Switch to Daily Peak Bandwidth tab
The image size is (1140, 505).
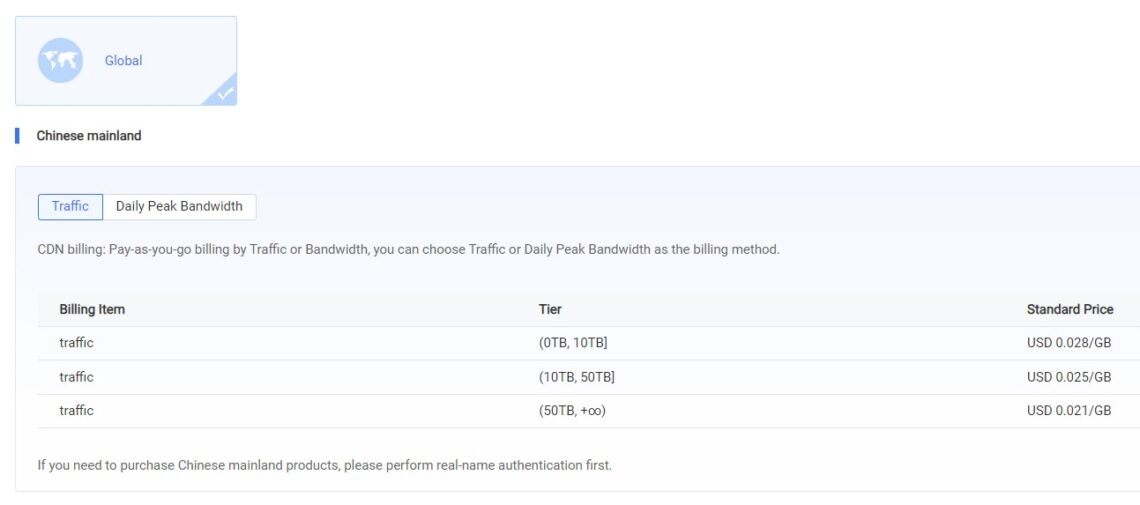pyautogui.click(x=179, y=206)
